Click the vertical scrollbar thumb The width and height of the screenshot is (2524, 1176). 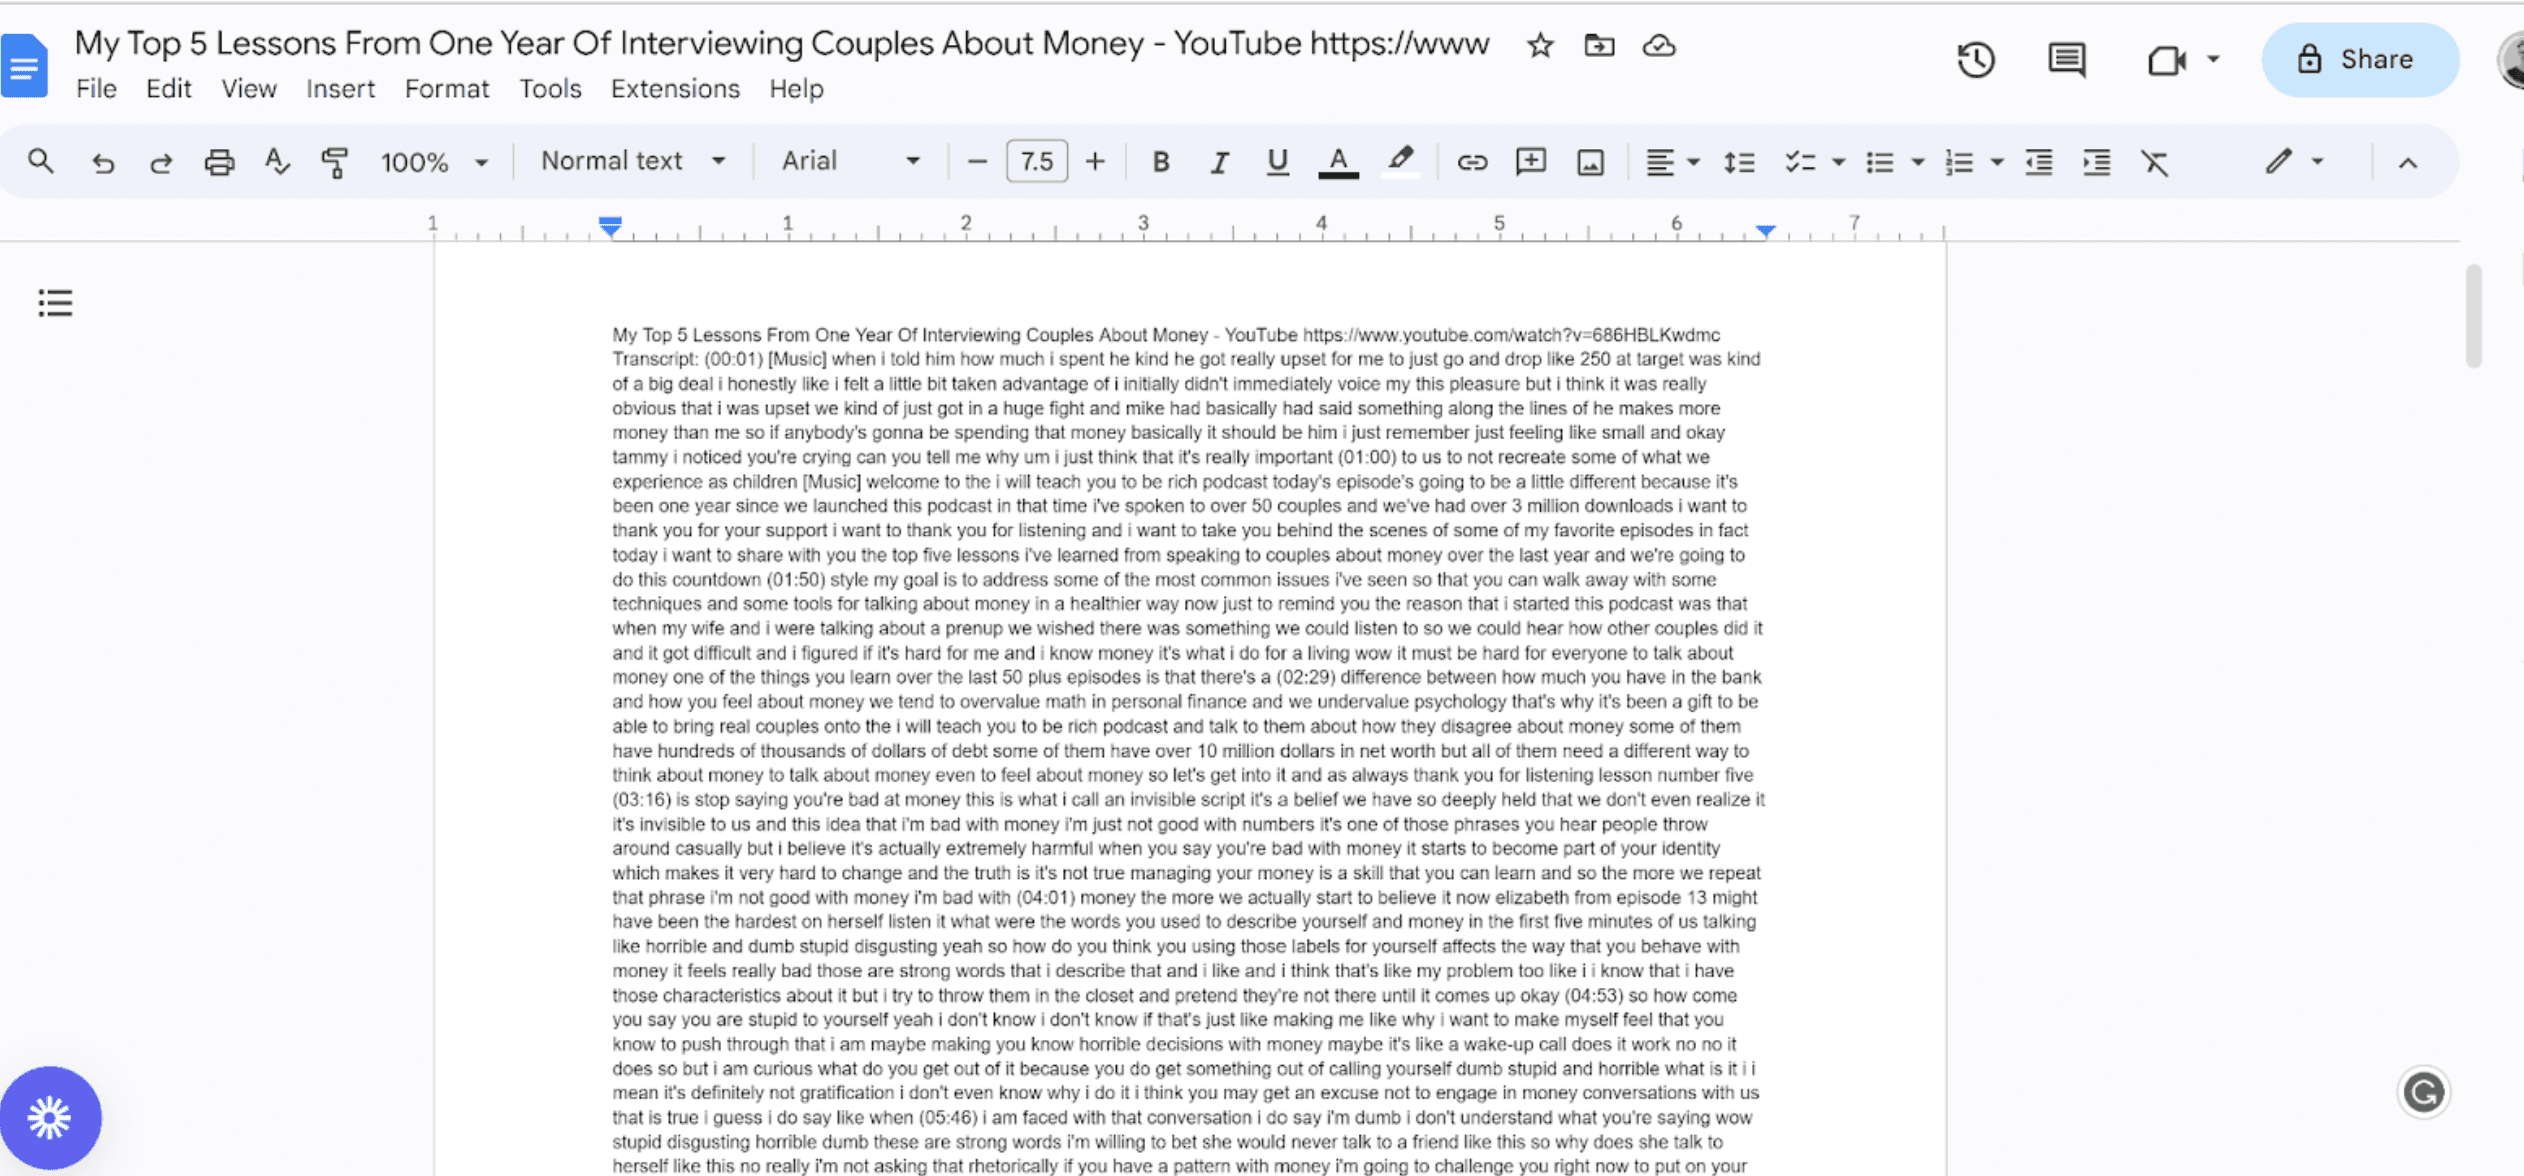[2473, 315]
